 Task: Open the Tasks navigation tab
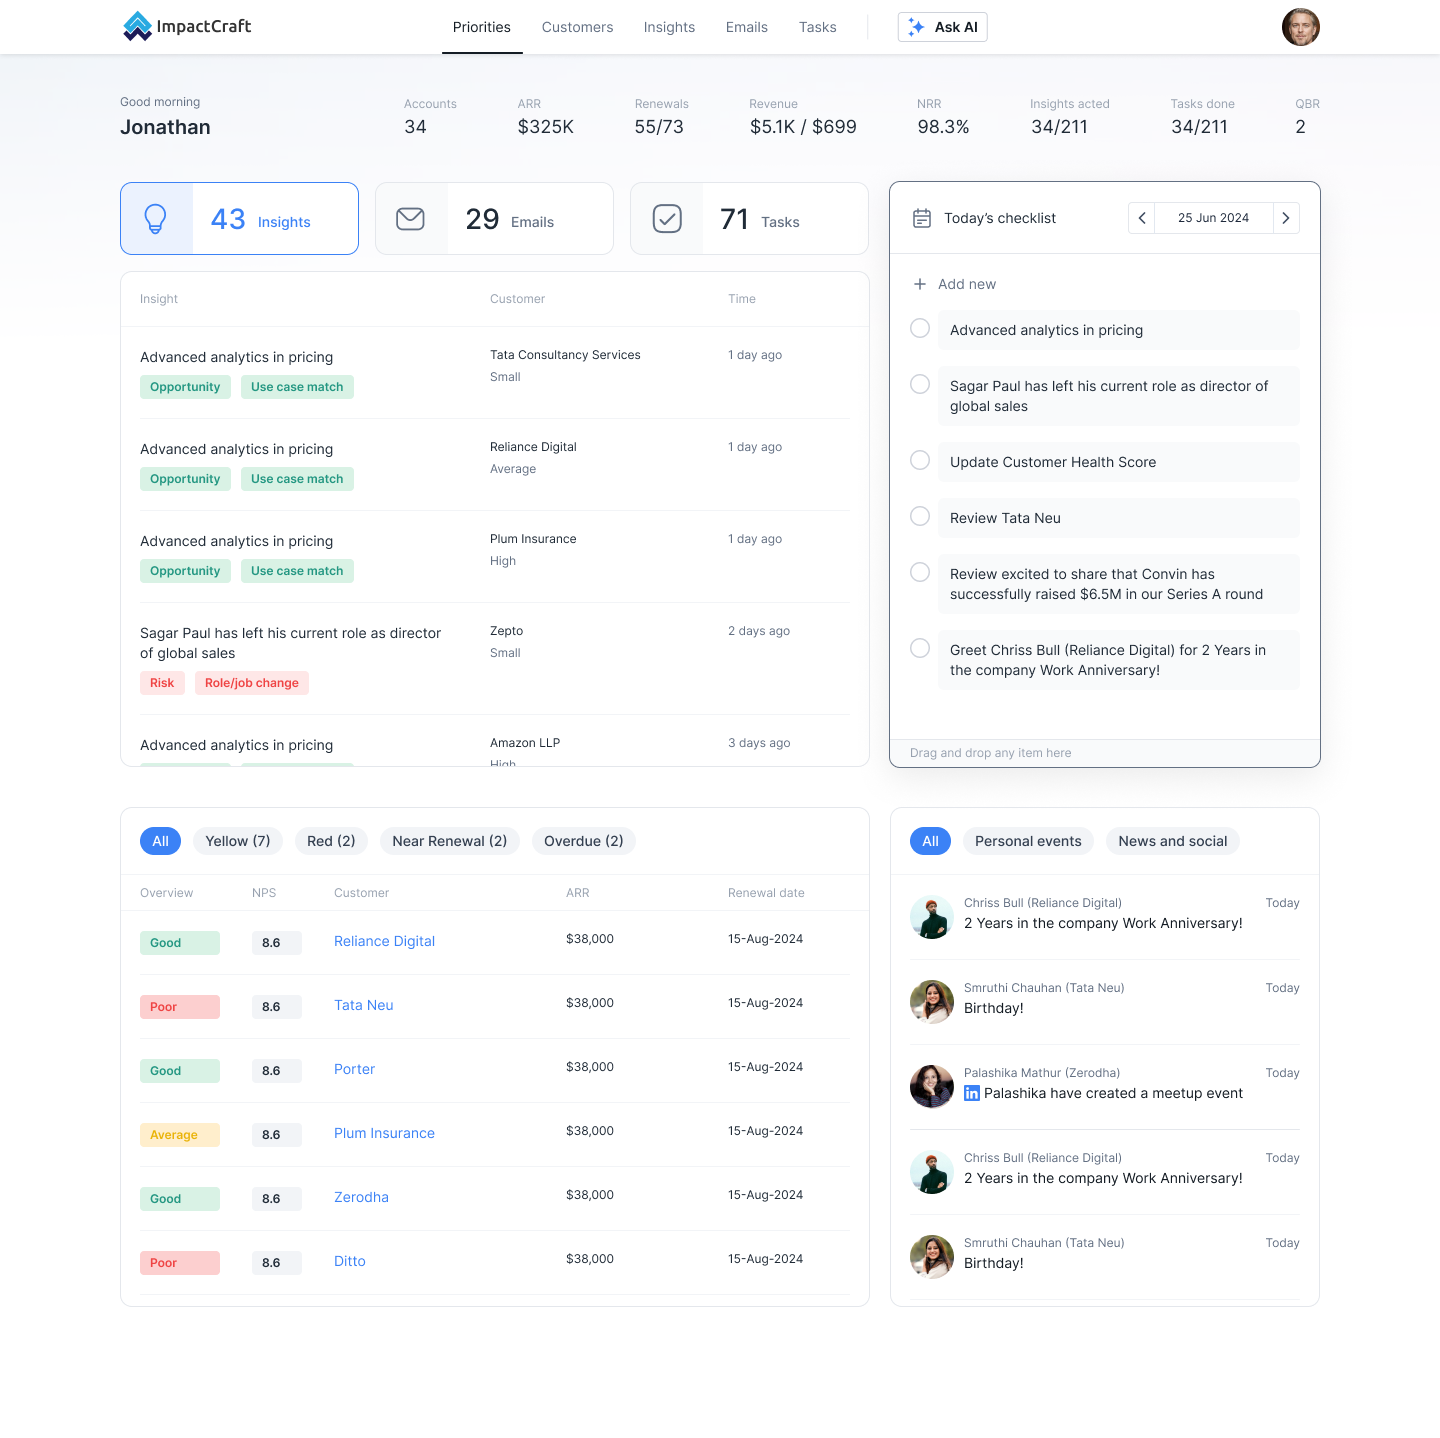pos(818,27)
